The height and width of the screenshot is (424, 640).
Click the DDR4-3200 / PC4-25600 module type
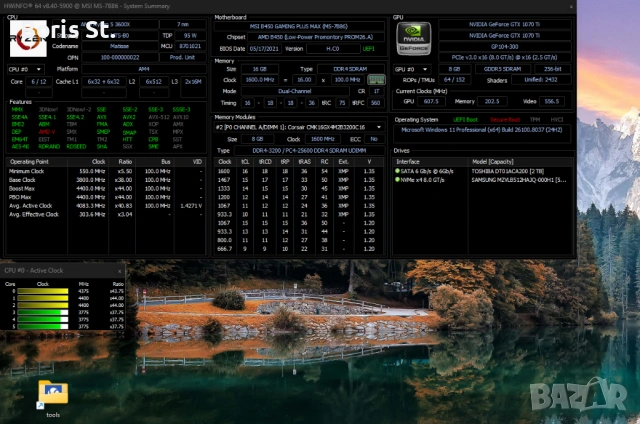click(309, 151)
